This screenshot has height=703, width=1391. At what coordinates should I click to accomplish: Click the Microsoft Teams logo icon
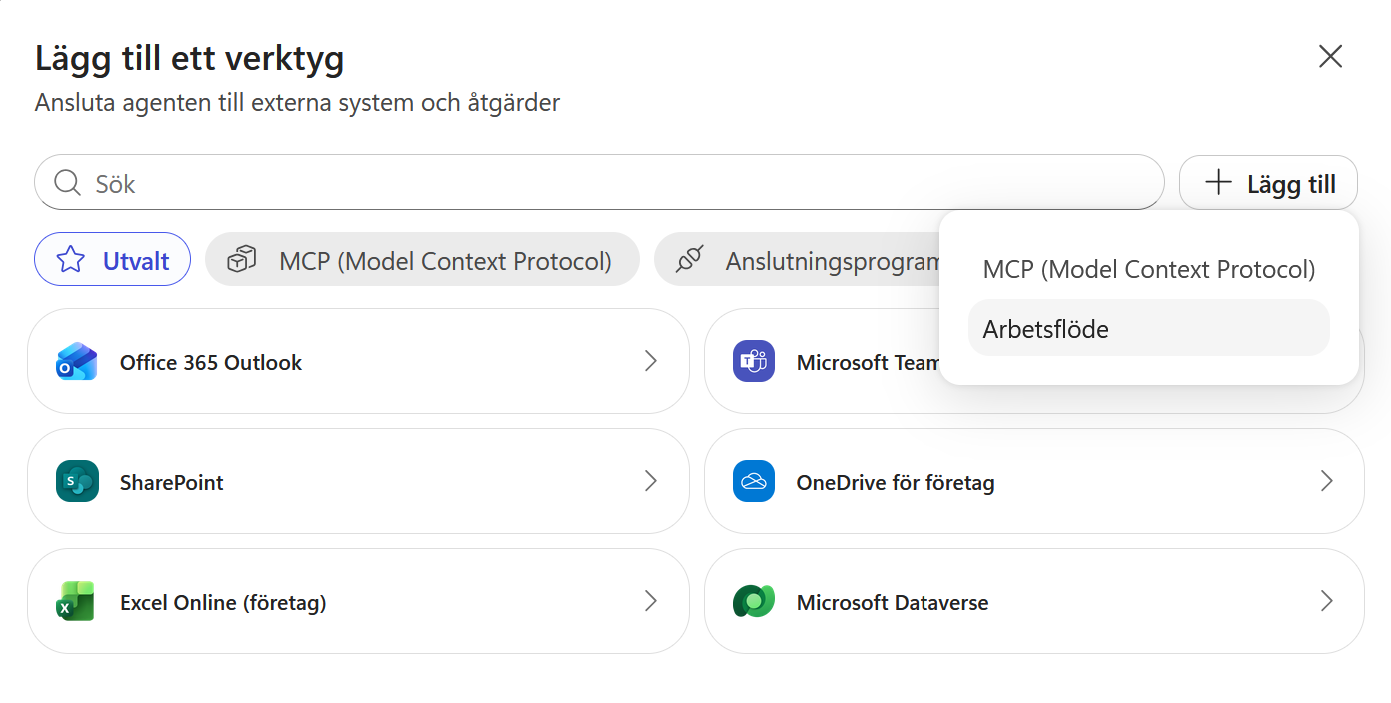click(x=754, y=362)
